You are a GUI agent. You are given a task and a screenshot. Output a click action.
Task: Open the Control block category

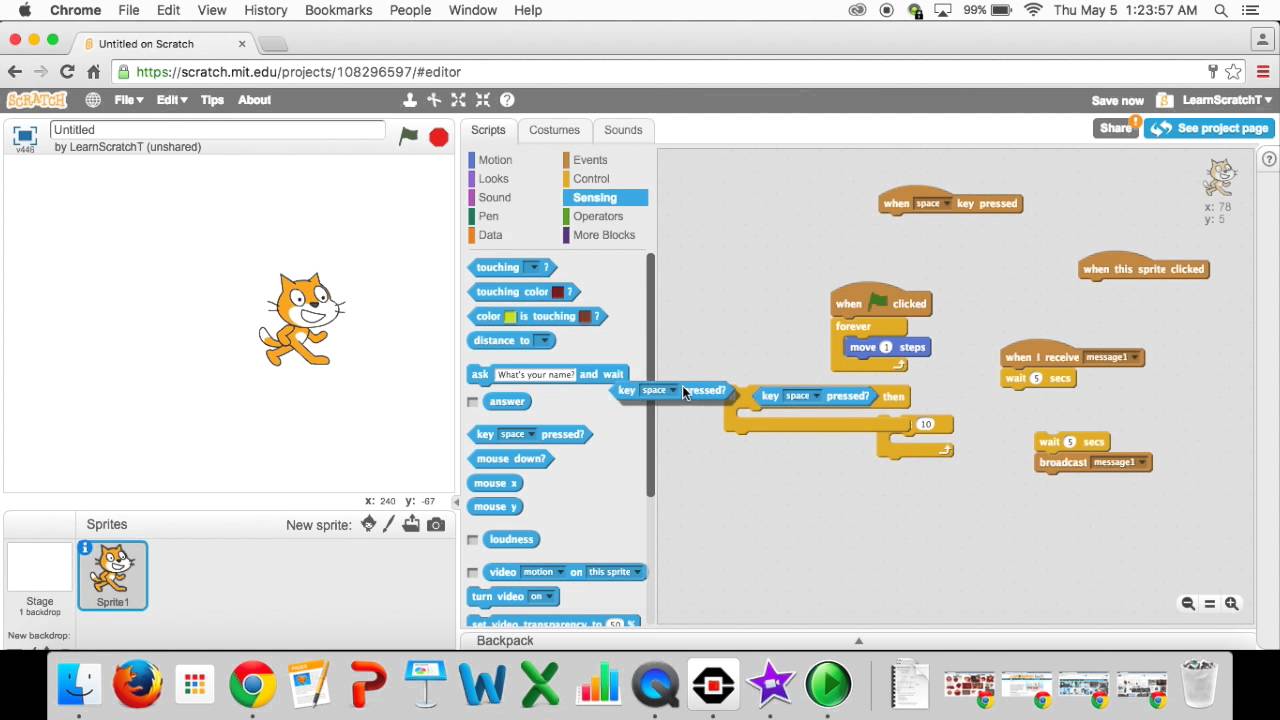pos(591,179)
